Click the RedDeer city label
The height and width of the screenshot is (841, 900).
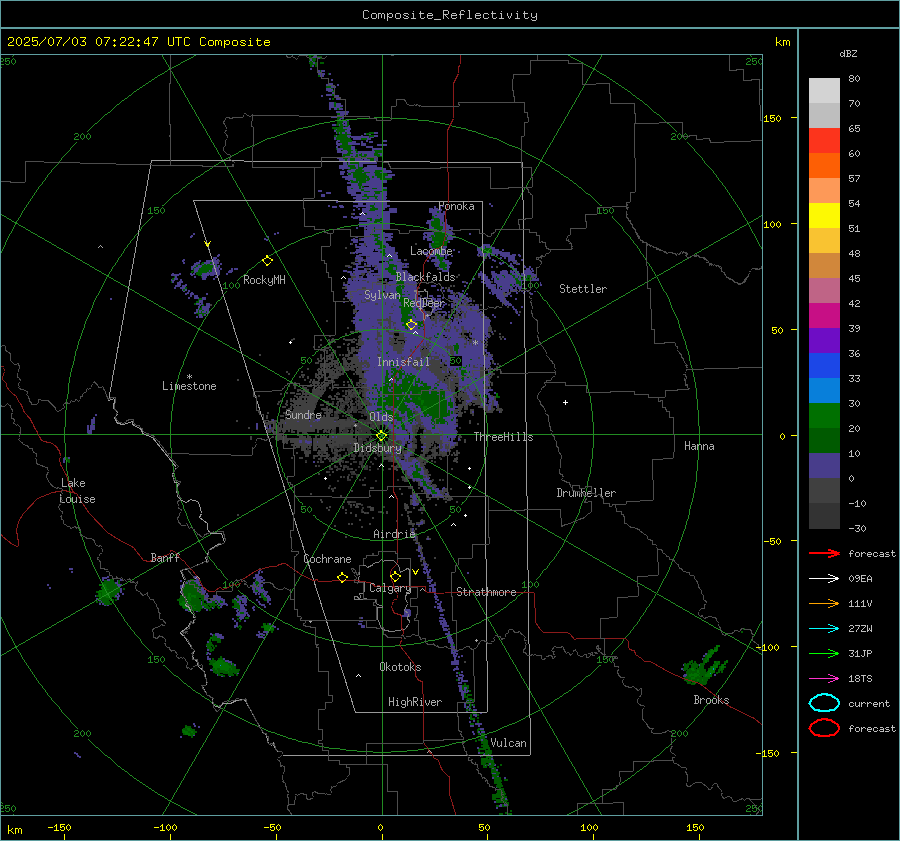tap(424, 303)
